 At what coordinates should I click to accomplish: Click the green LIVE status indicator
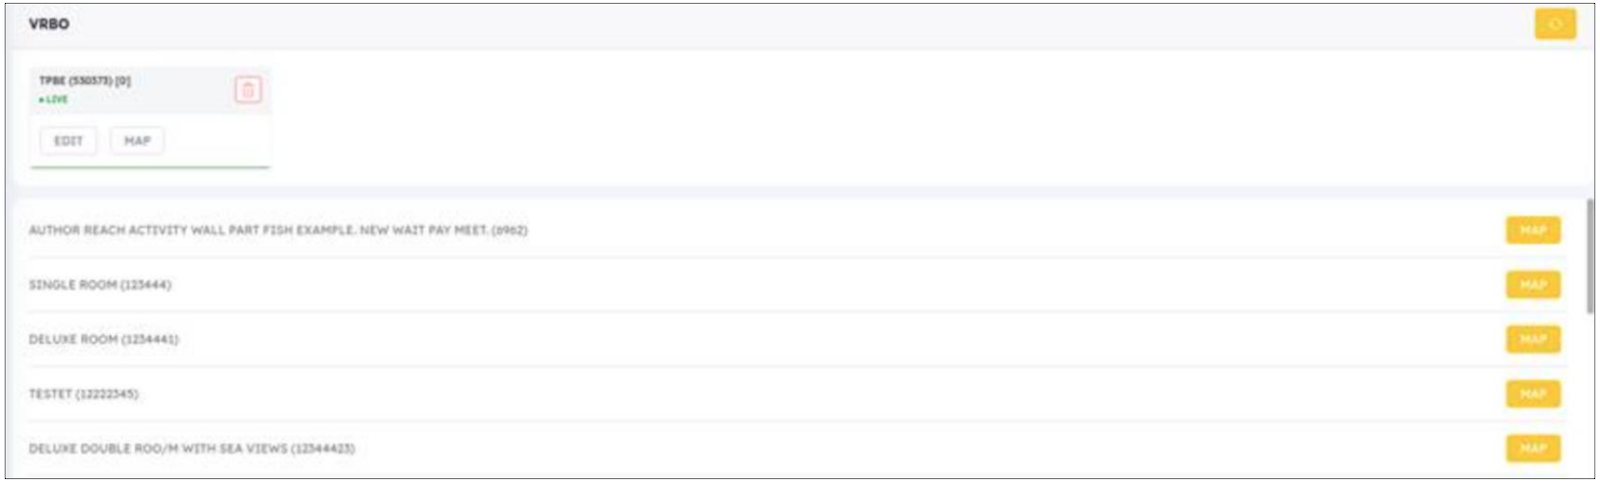(54, 100)
